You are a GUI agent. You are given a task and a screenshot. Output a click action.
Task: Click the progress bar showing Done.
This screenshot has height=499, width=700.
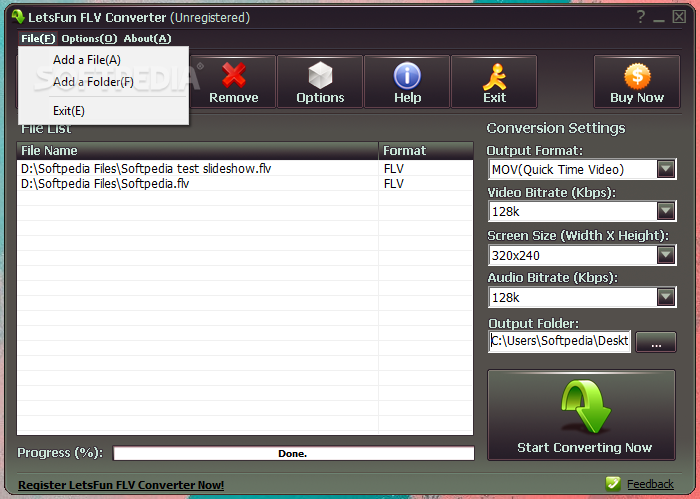pyautogui.click(x=293, y=453)
